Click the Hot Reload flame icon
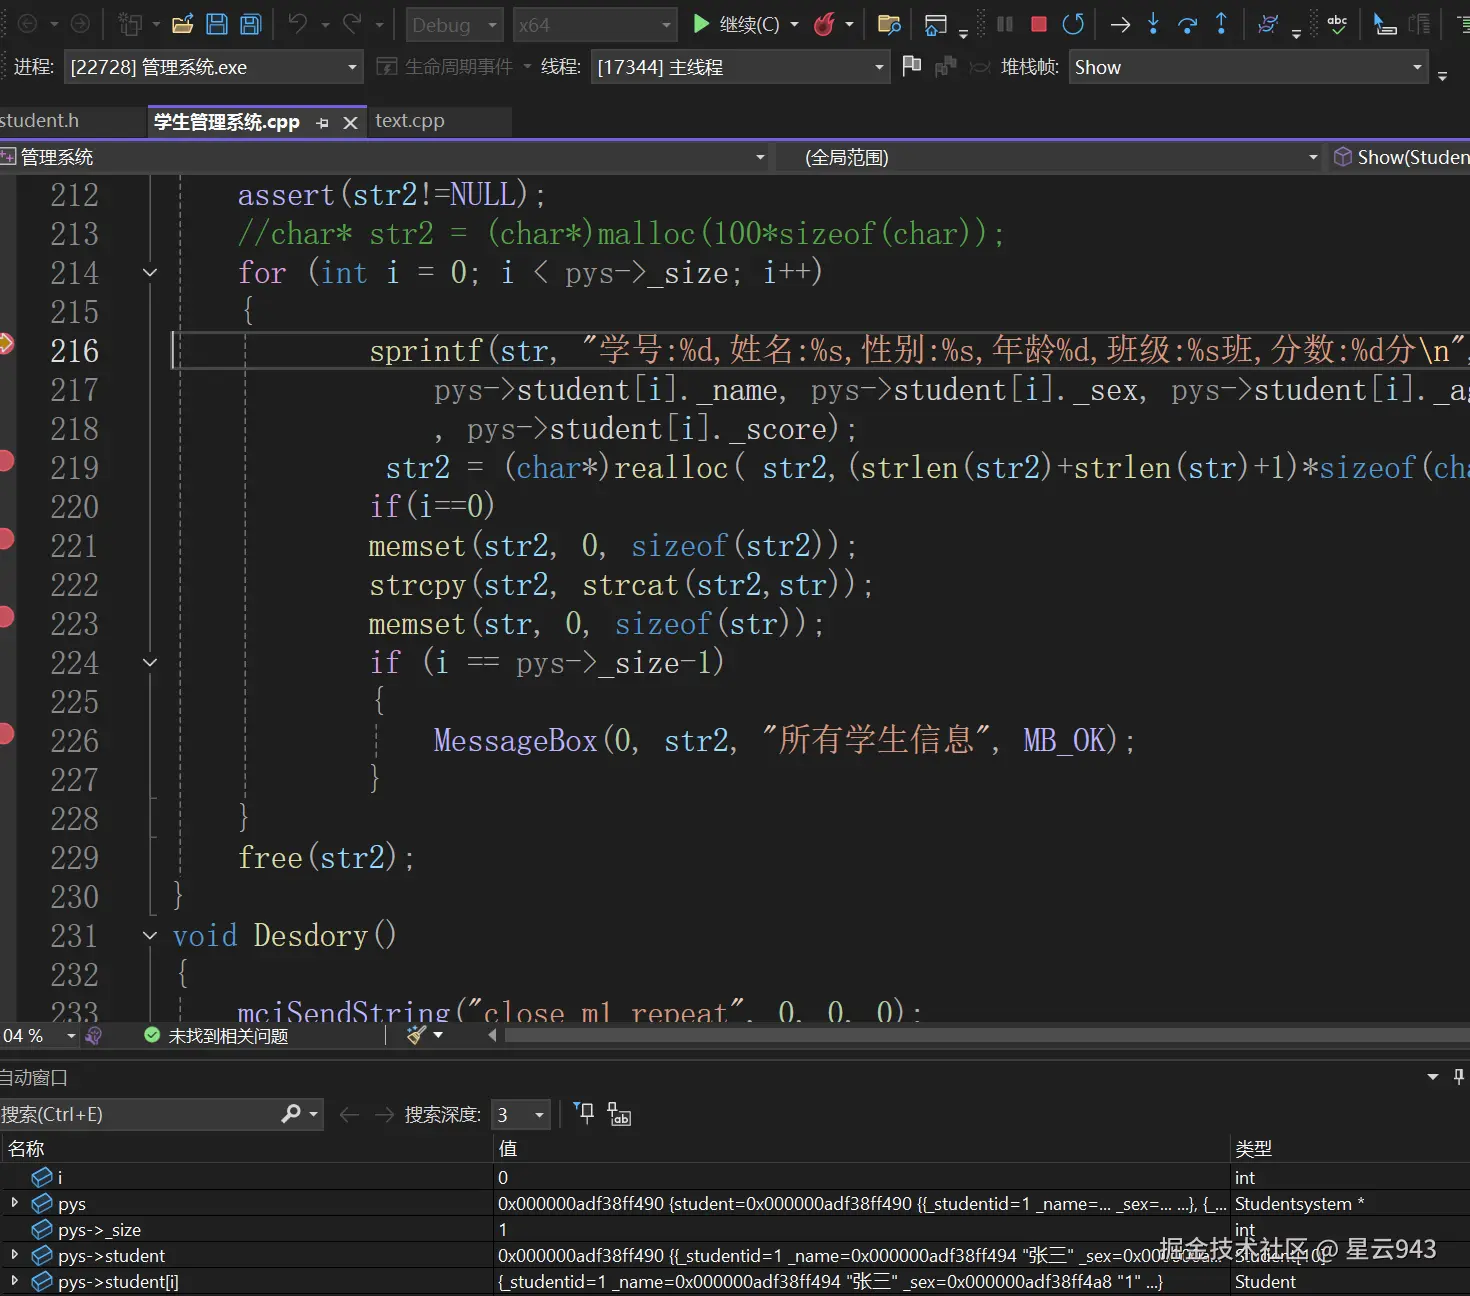The width and height of the screenshot is (1470, 1296). 824,24
